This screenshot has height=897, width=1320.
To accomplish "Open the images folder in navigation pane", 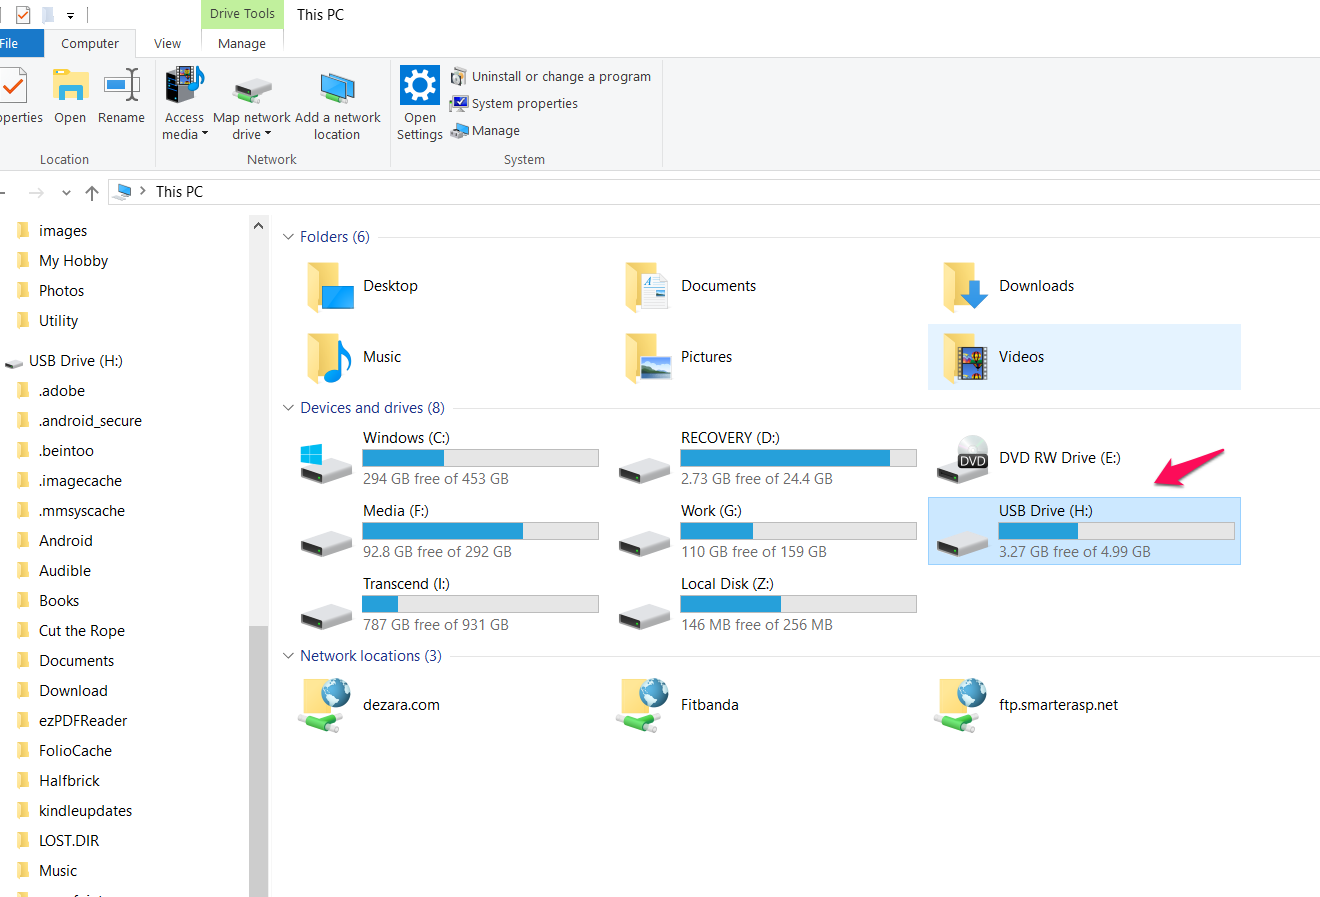I will point(63,231).
